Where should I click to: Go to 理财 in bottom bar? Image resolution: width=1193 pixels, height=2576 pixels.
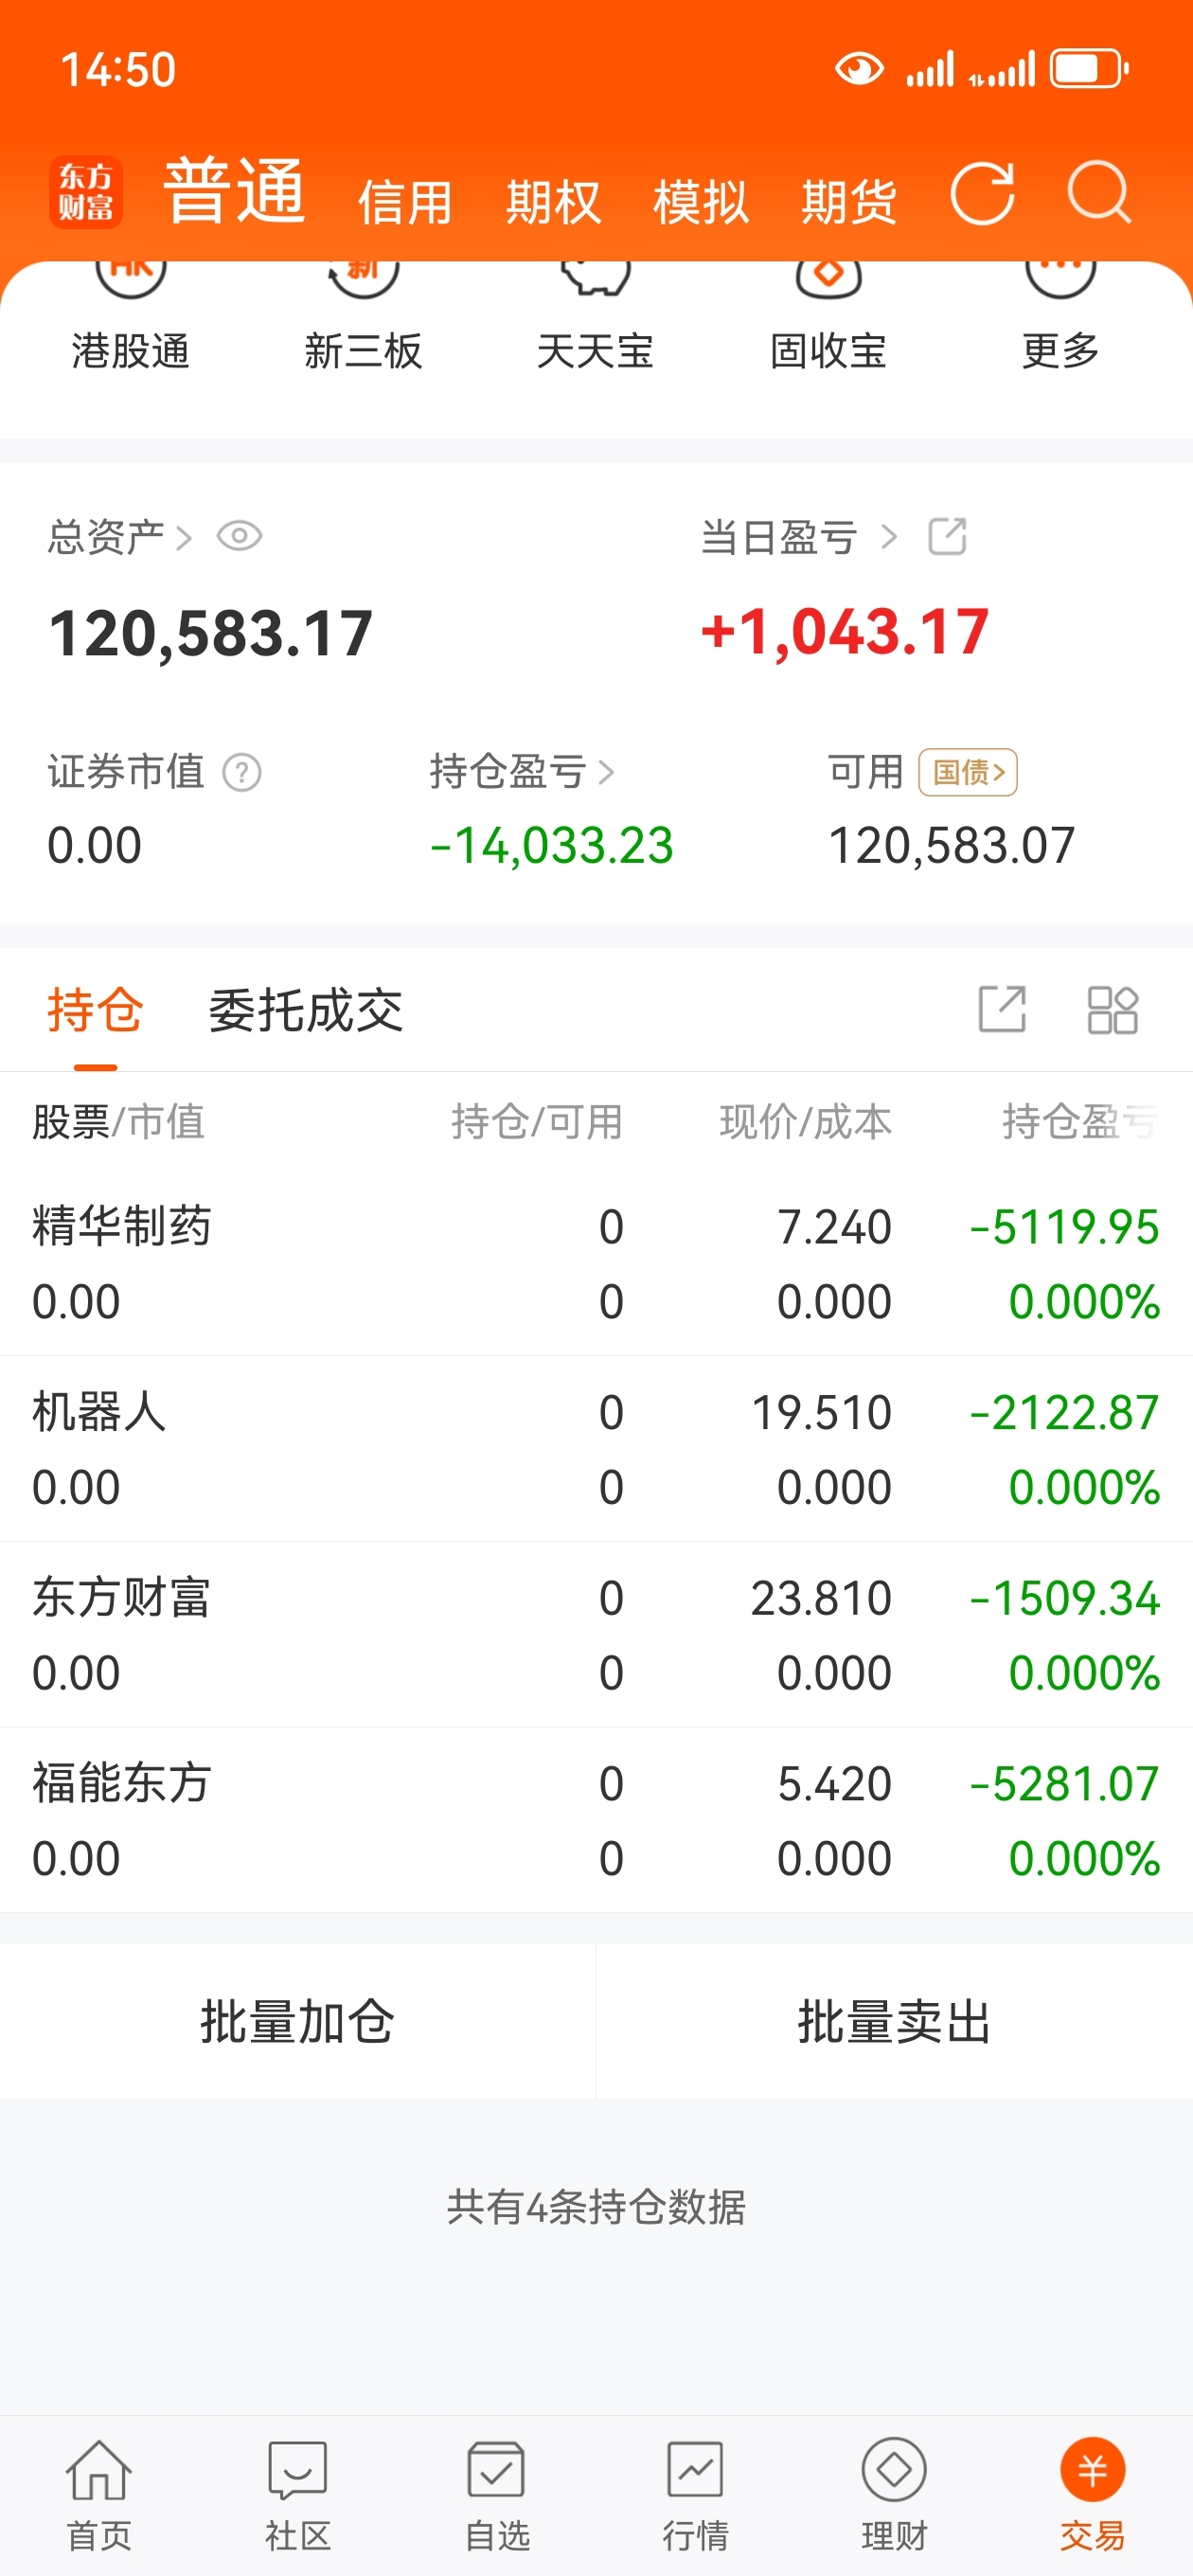(894, 2495)
